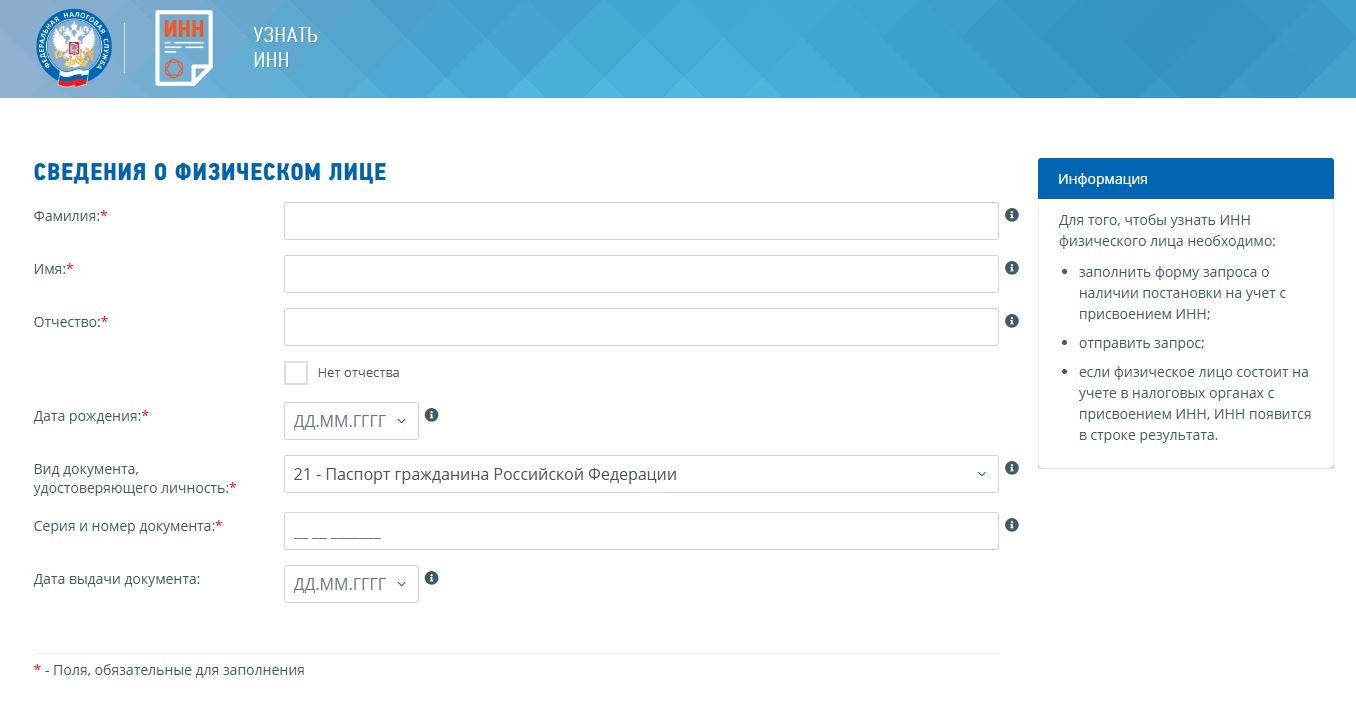Click the Нет отчества label text
The image size is (1356, 705).
(x=358, y=373)
